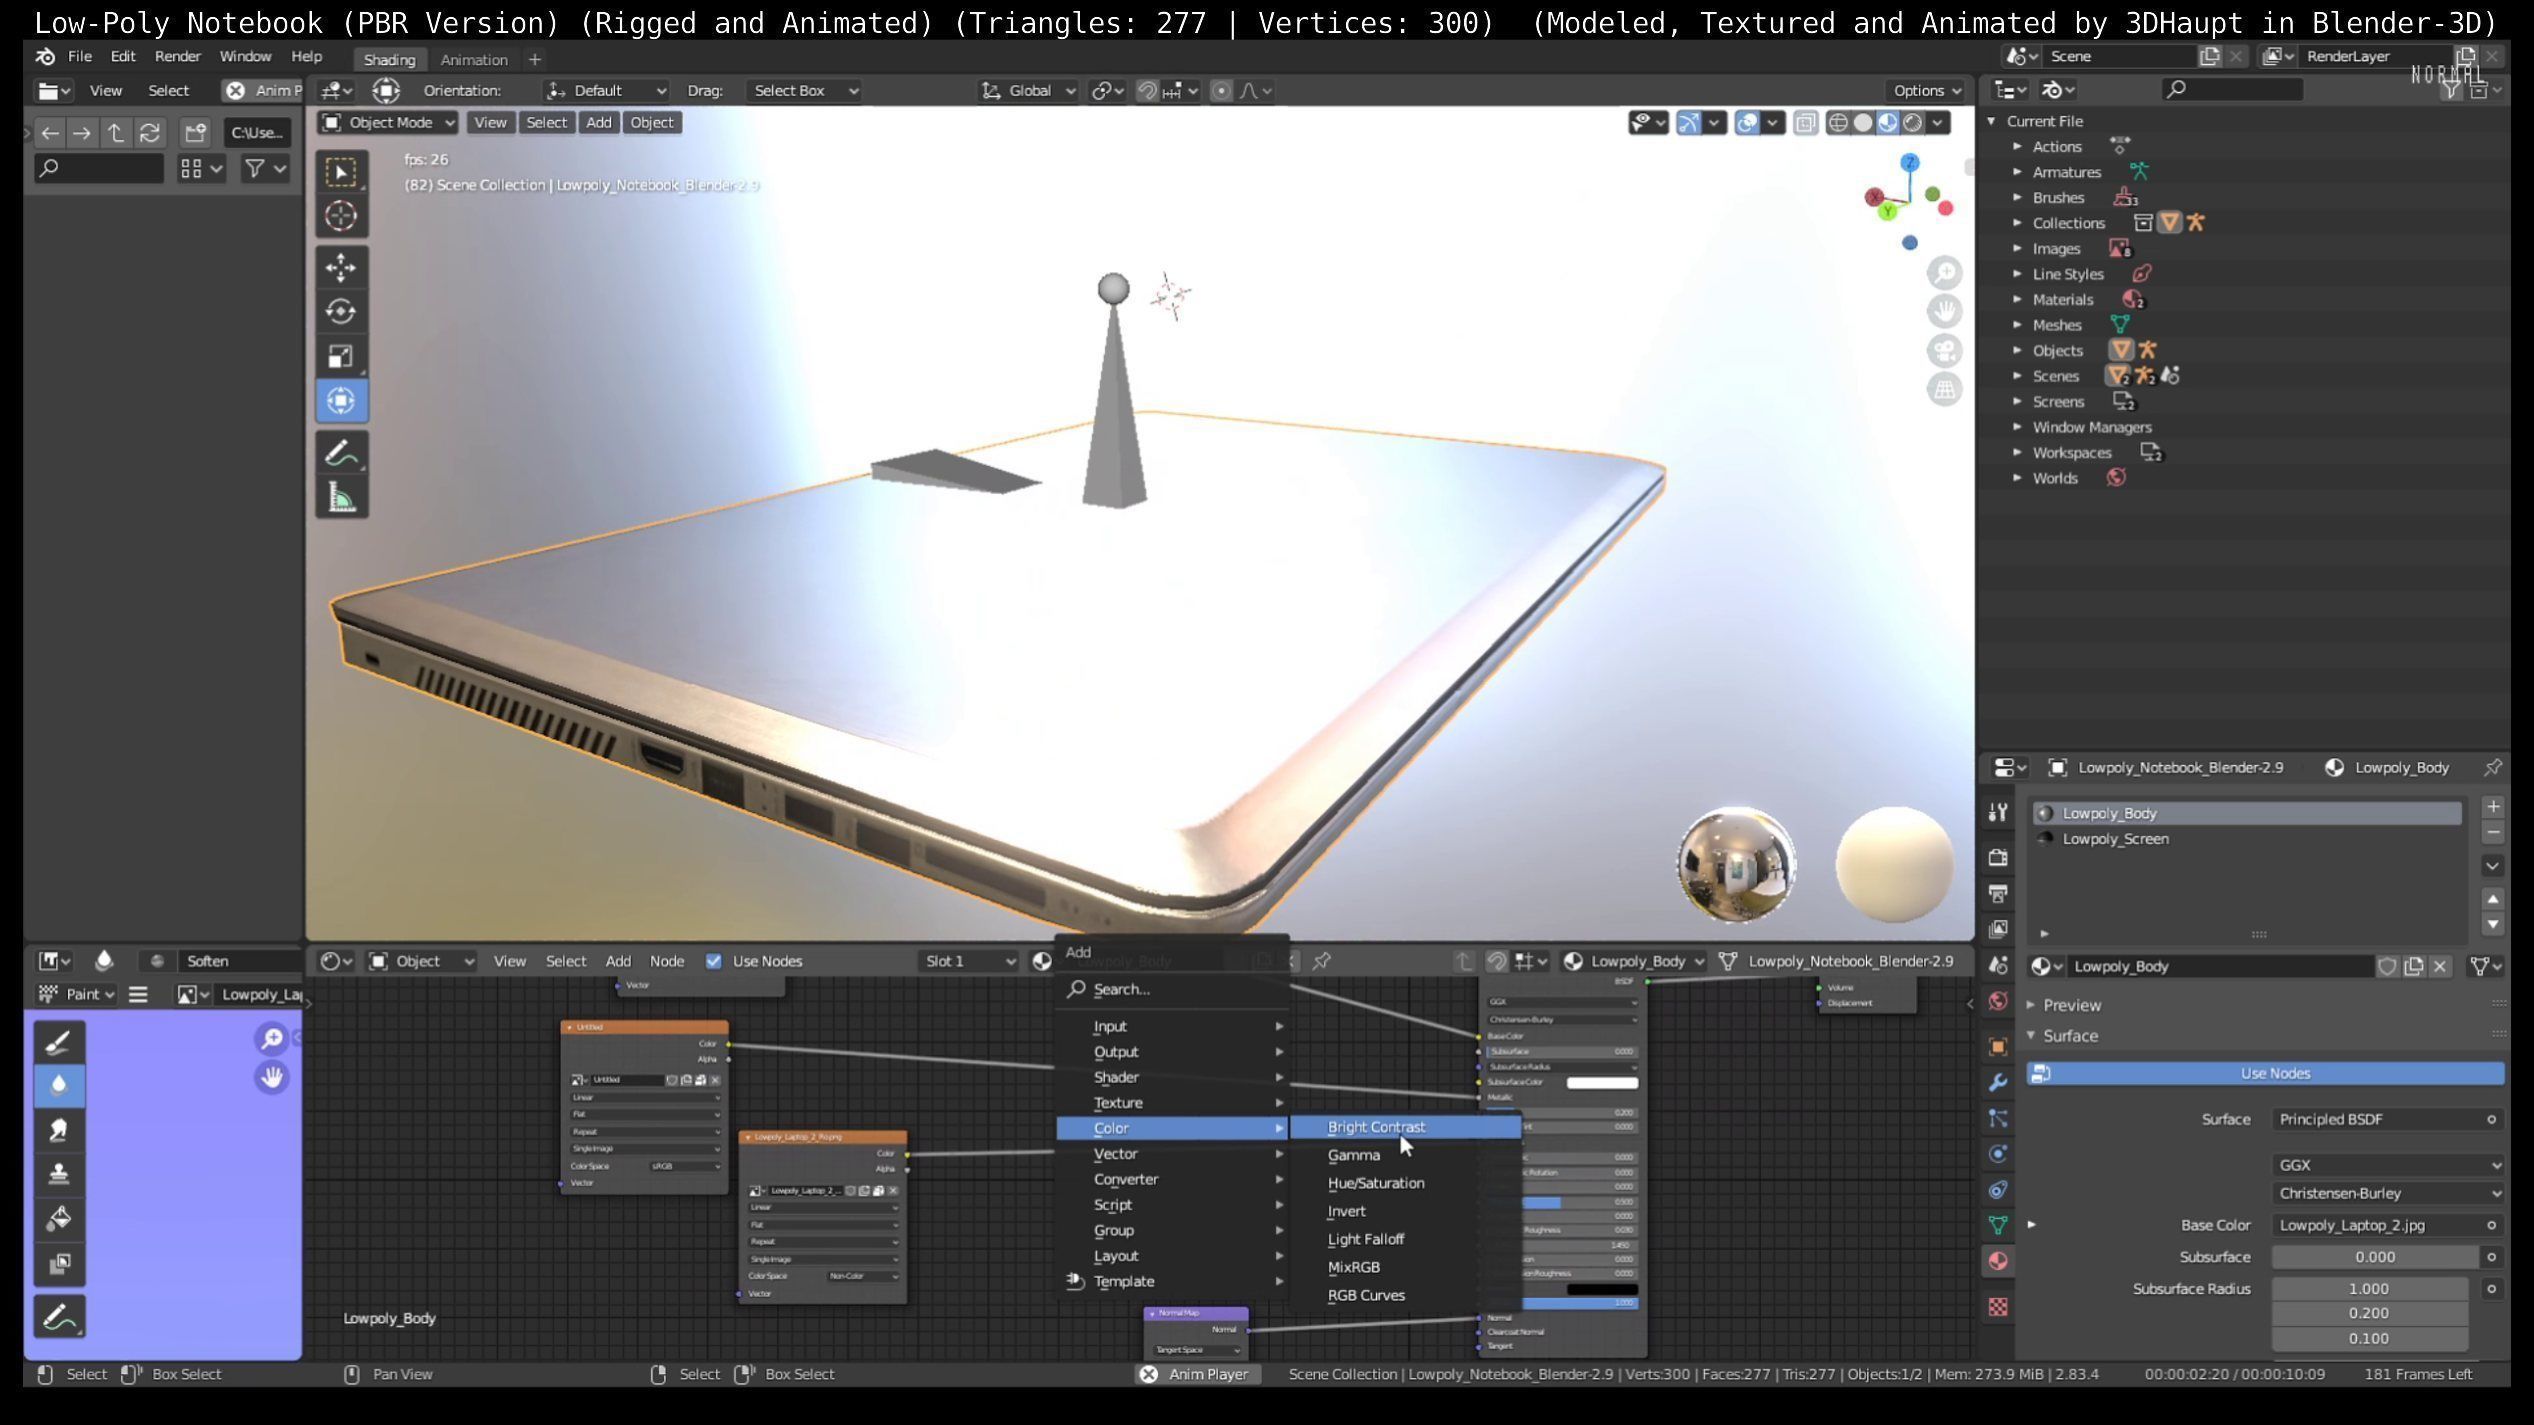Toggle camera view gizmo in viewport
2534x1425 pixels.
tap(1944, 350)
